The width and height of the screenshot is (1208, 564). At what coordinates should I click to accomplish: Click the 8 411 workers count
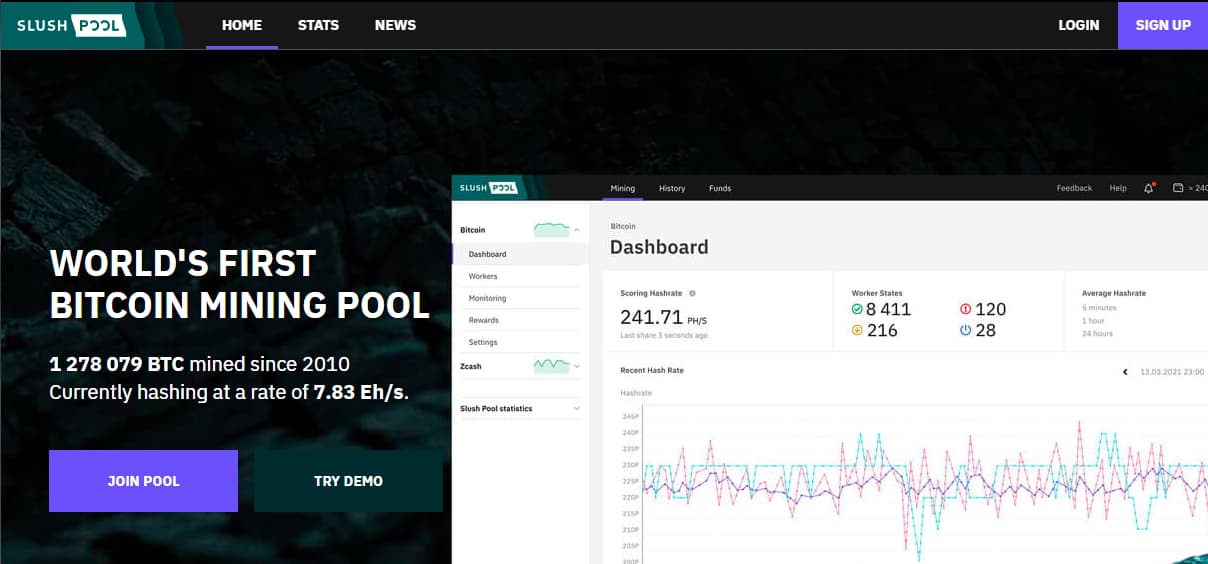[888, 309]
